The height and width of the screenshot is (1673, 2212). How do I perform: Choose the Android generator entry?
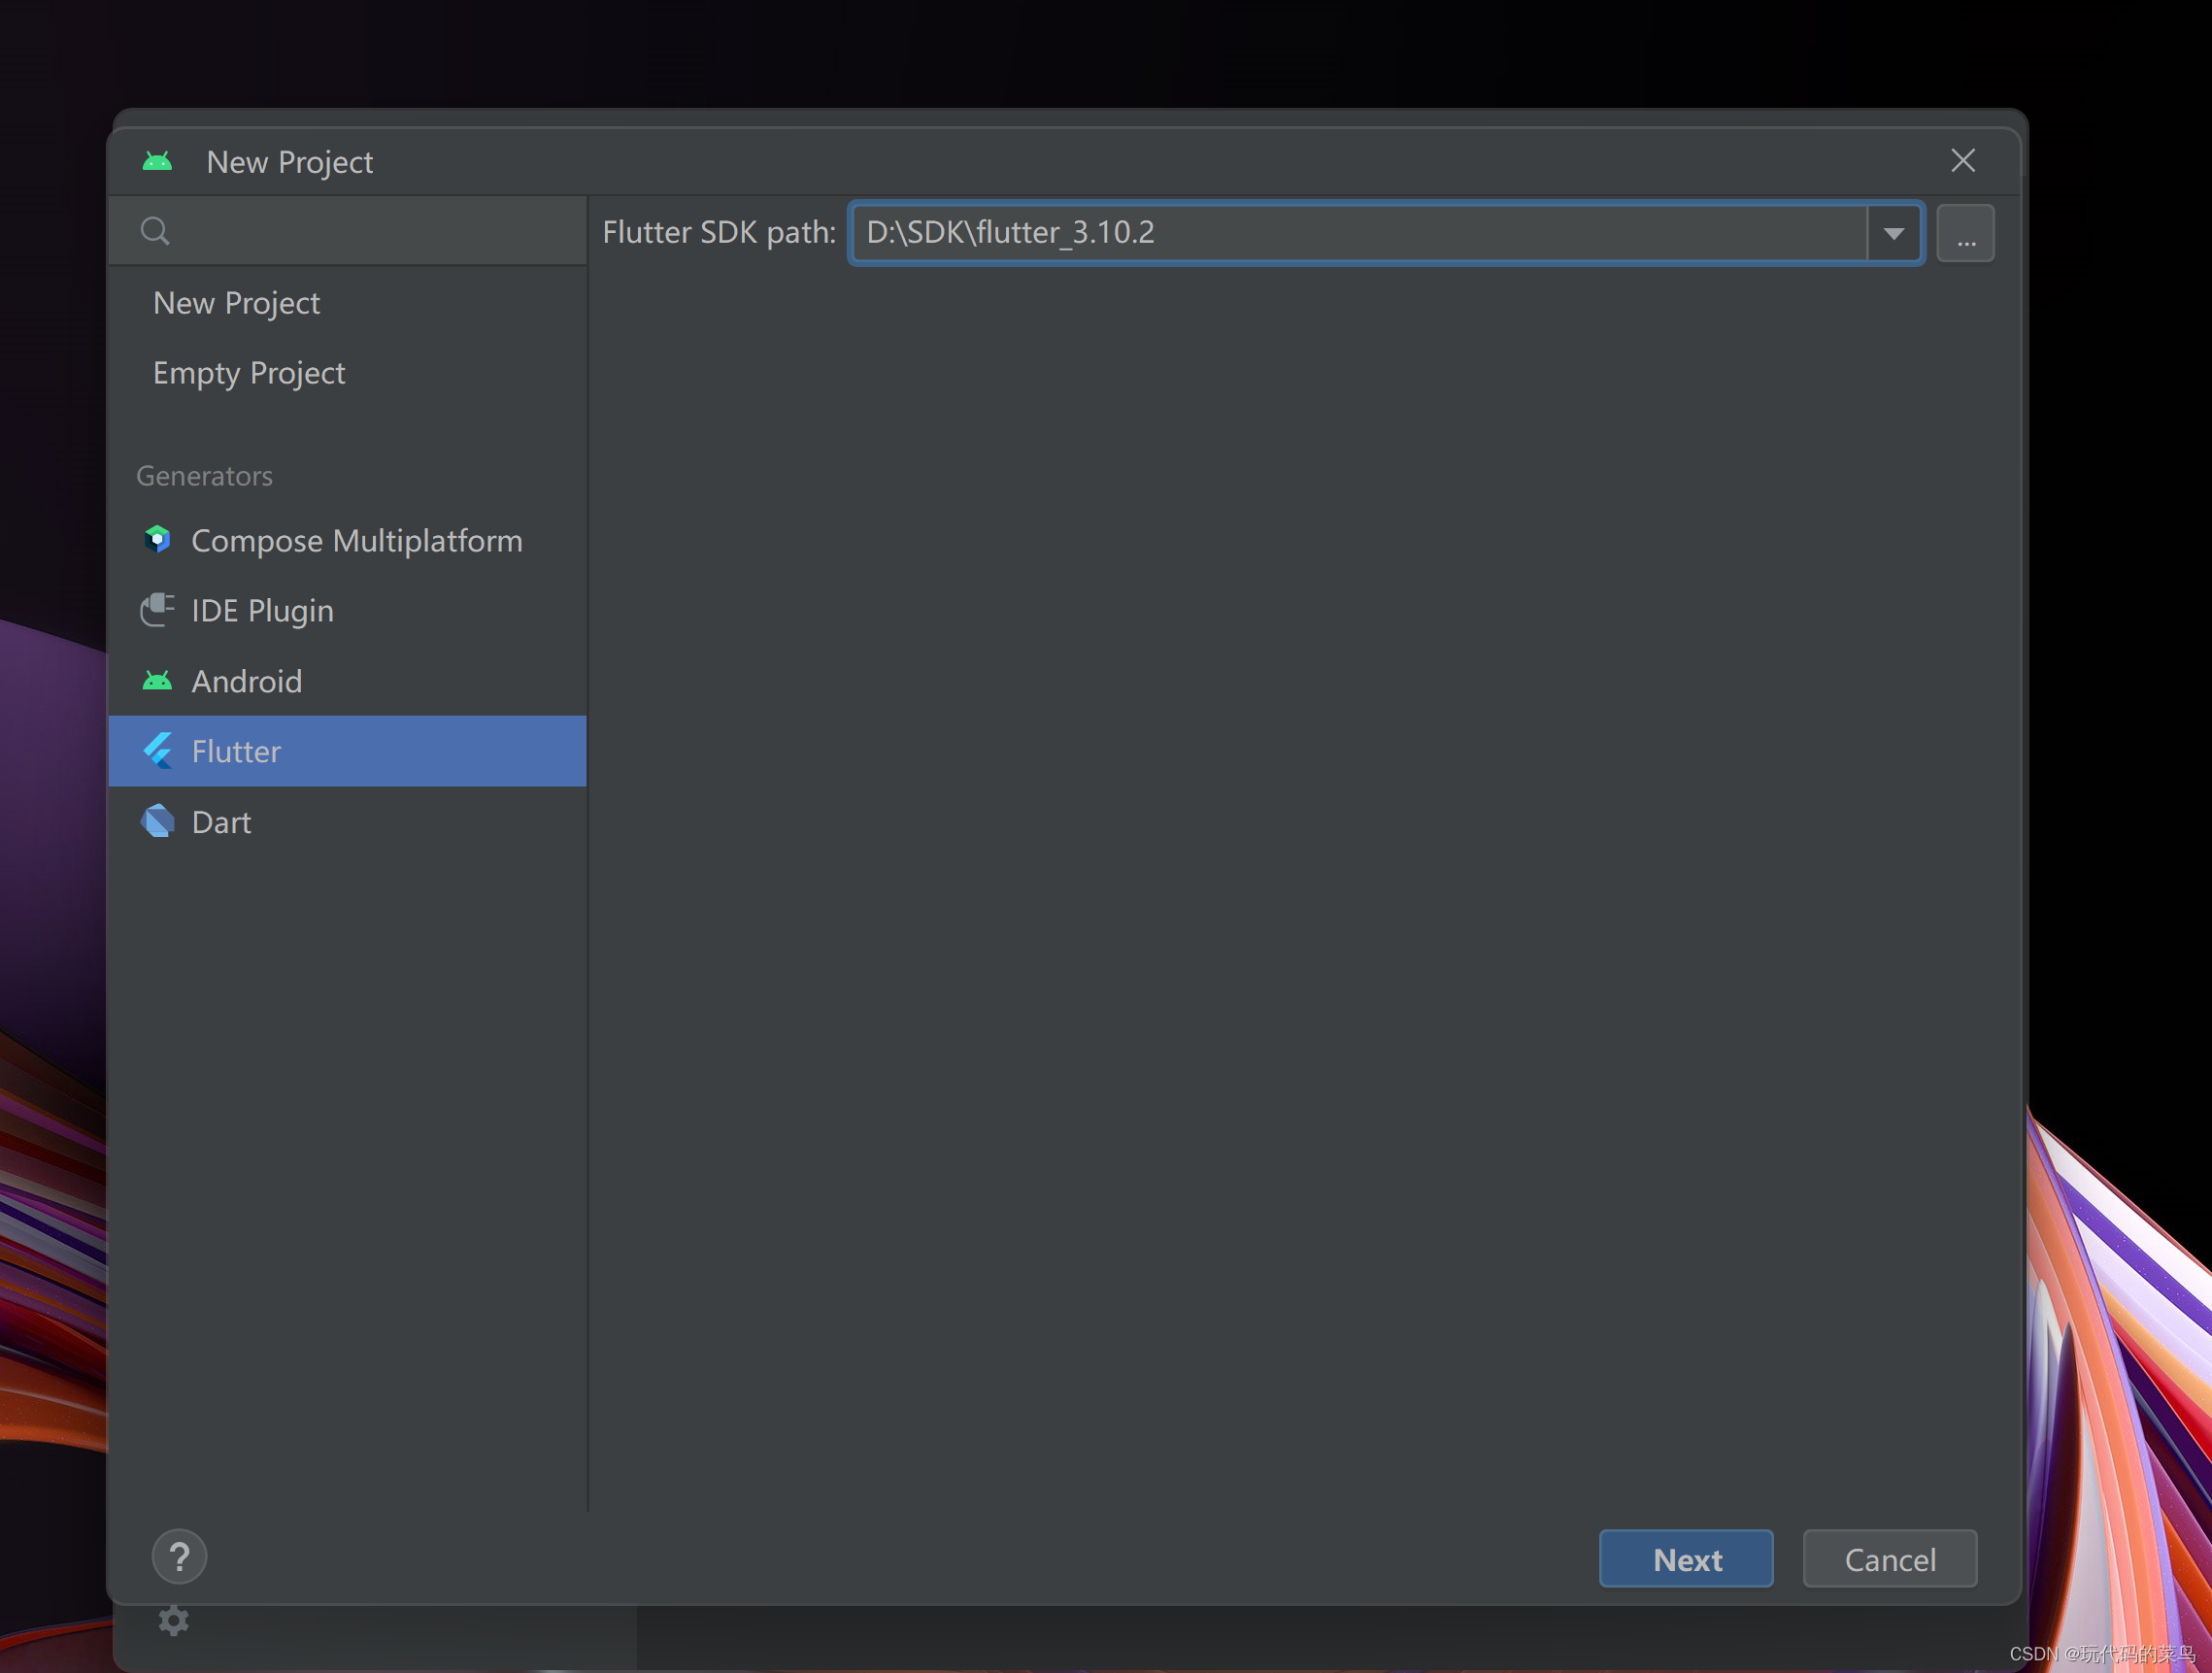[246, 681]
